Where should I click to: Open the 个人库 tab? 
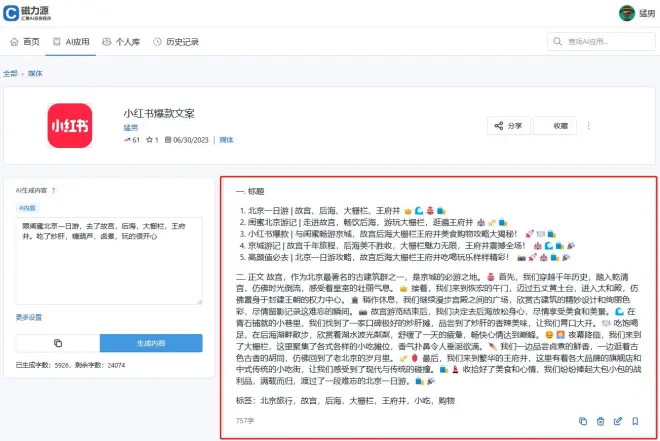(121, 43)
